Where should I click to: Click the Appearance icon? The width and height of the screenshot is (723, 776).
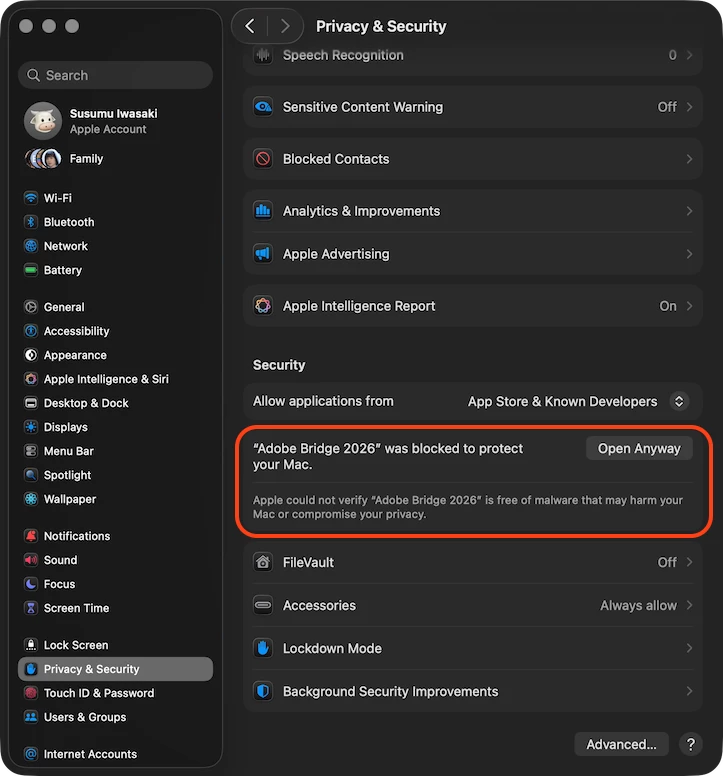click(31, 355)
